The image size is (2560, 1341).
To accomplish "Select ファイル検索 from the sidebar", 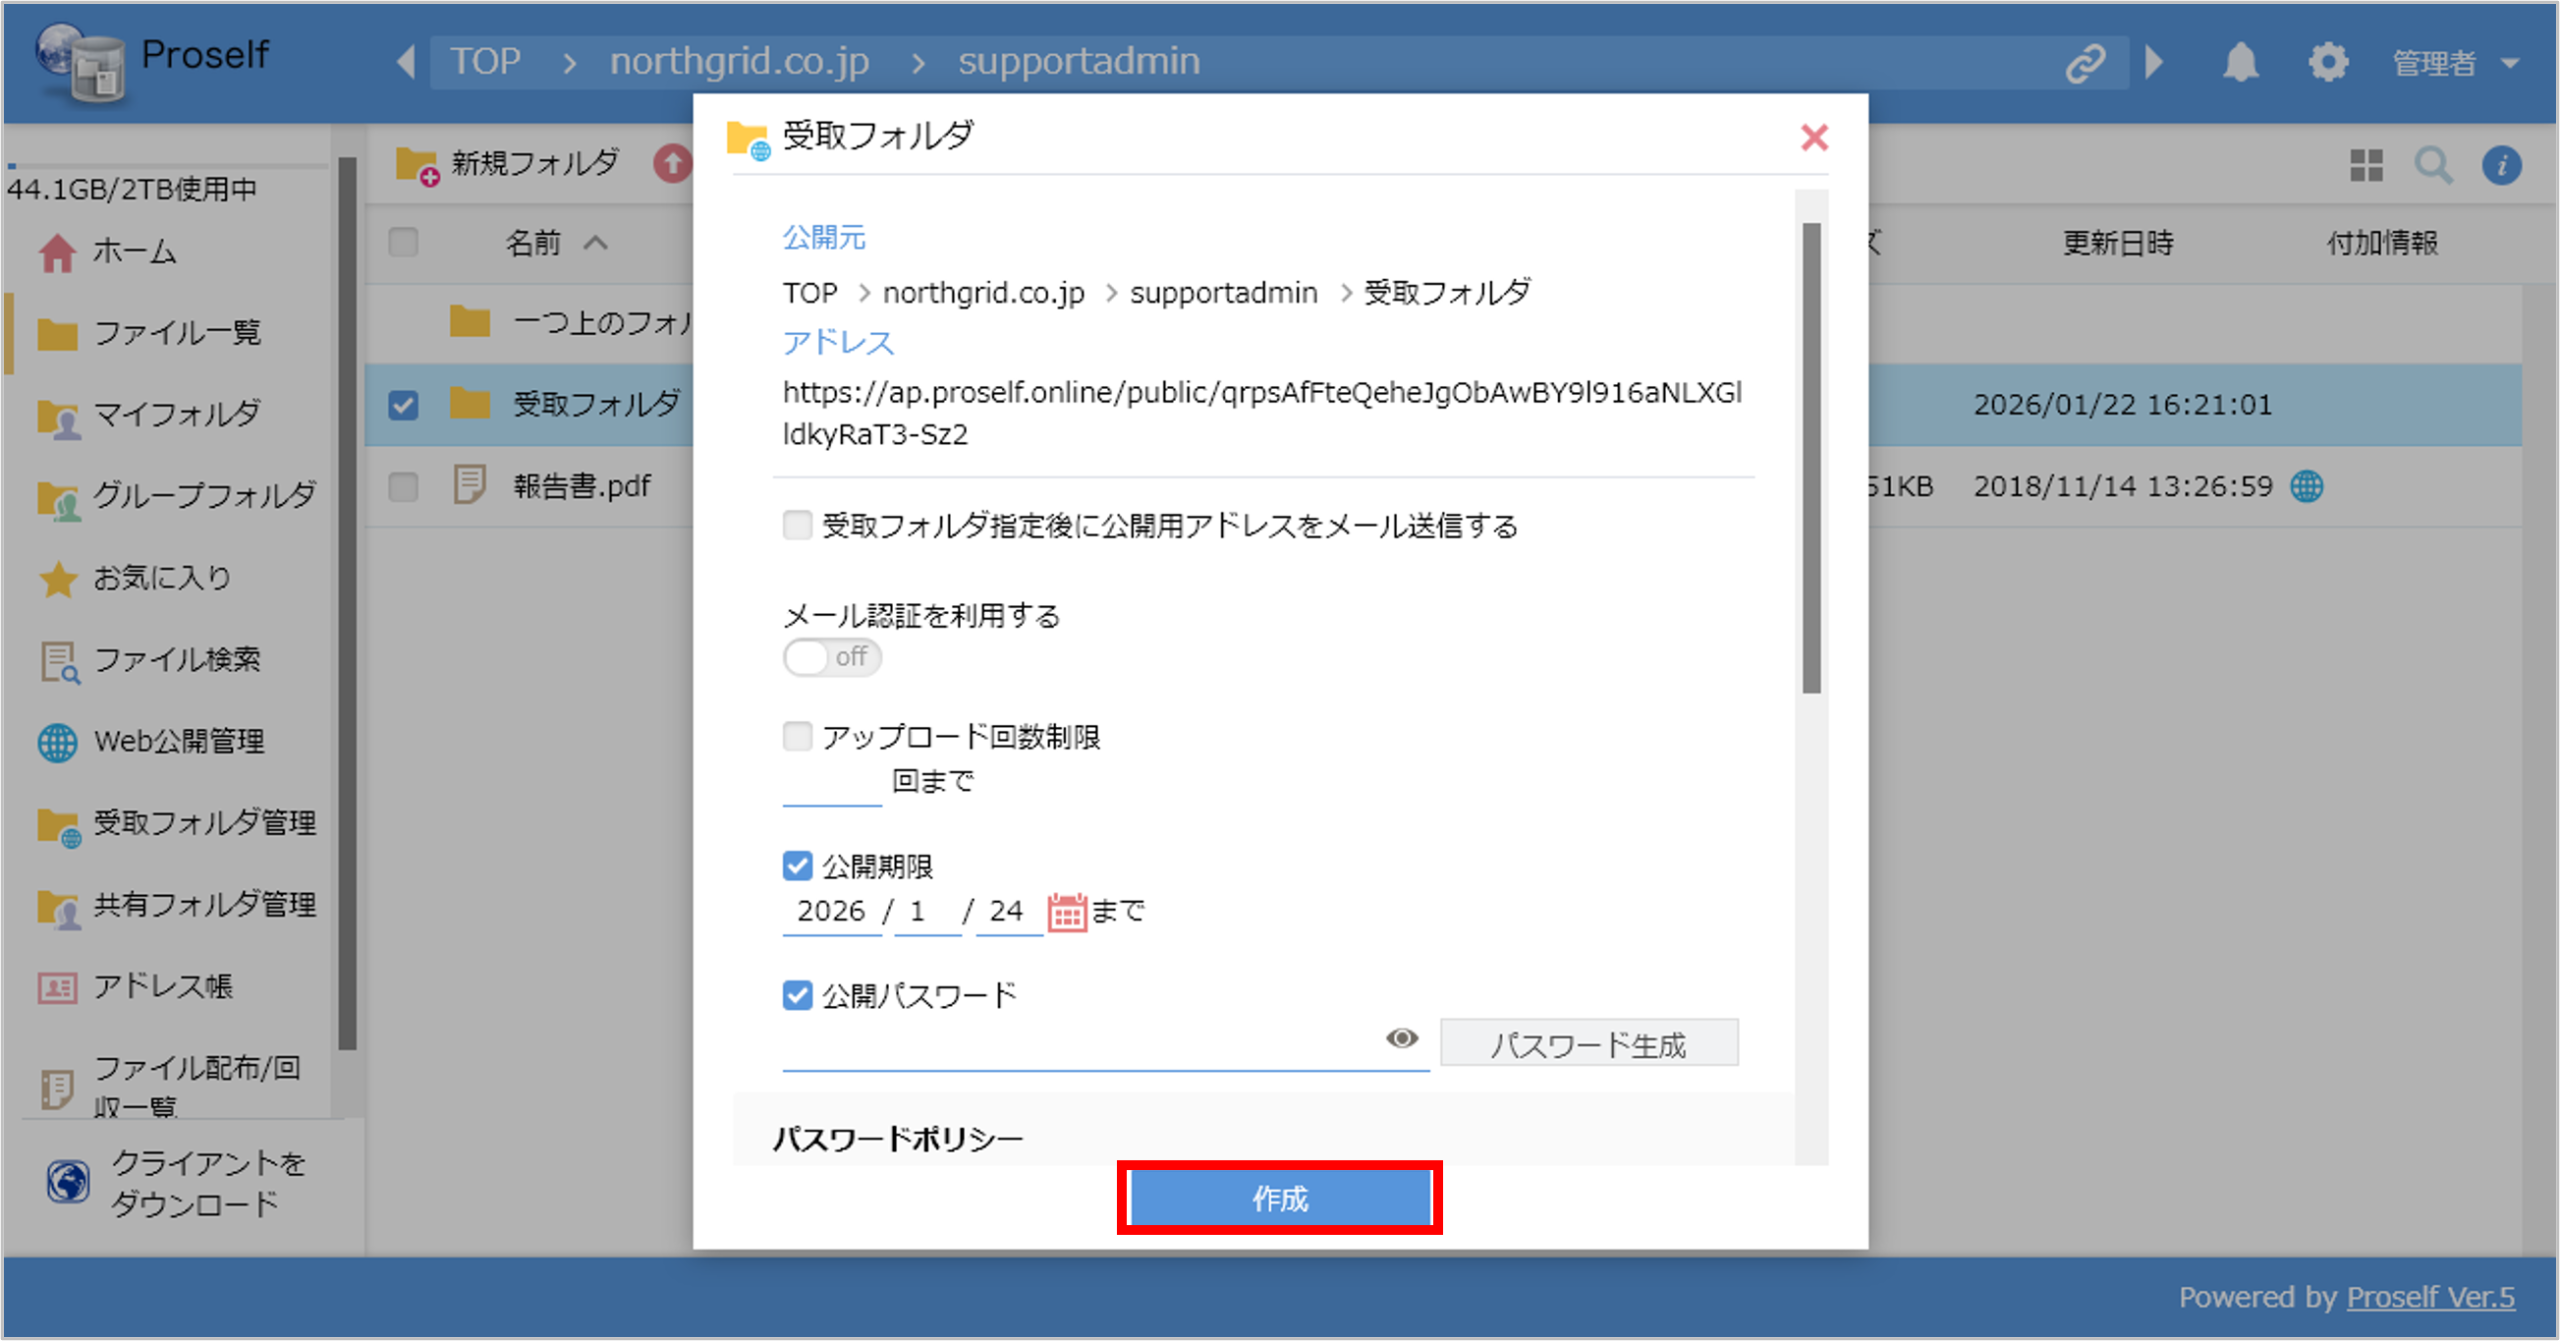I will (x=175, y=660).
